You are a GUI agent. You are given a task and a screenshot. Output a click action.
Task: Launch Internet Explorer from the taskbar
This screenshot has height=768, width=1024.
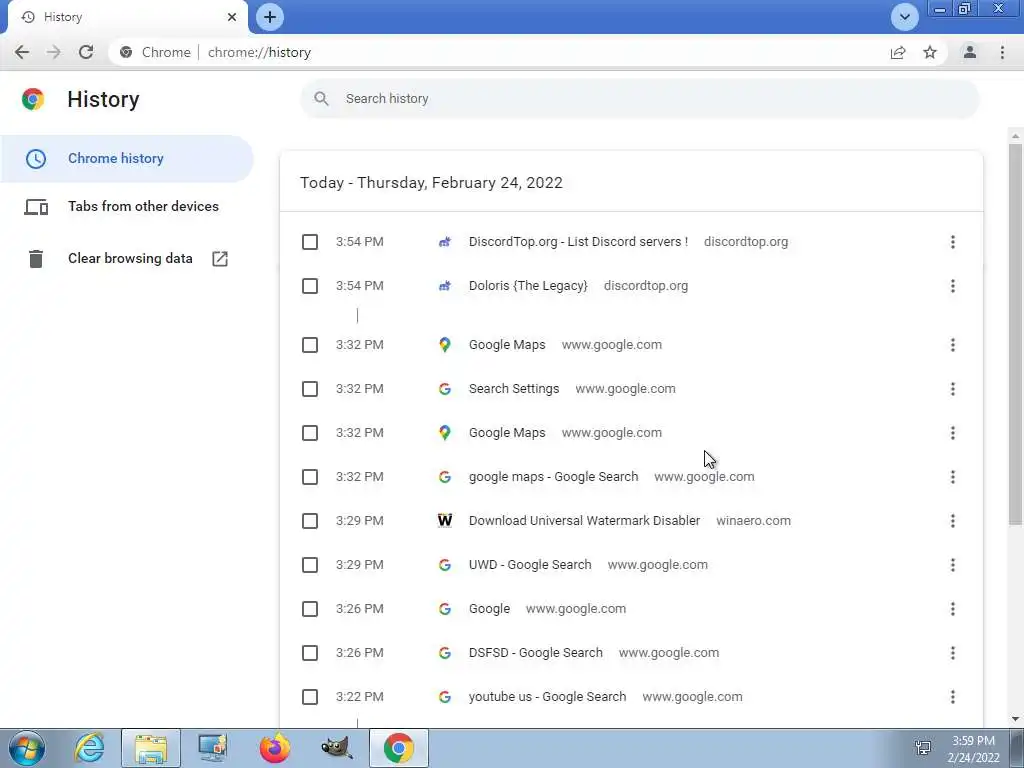pyautogui.click(x=89, y=748)
